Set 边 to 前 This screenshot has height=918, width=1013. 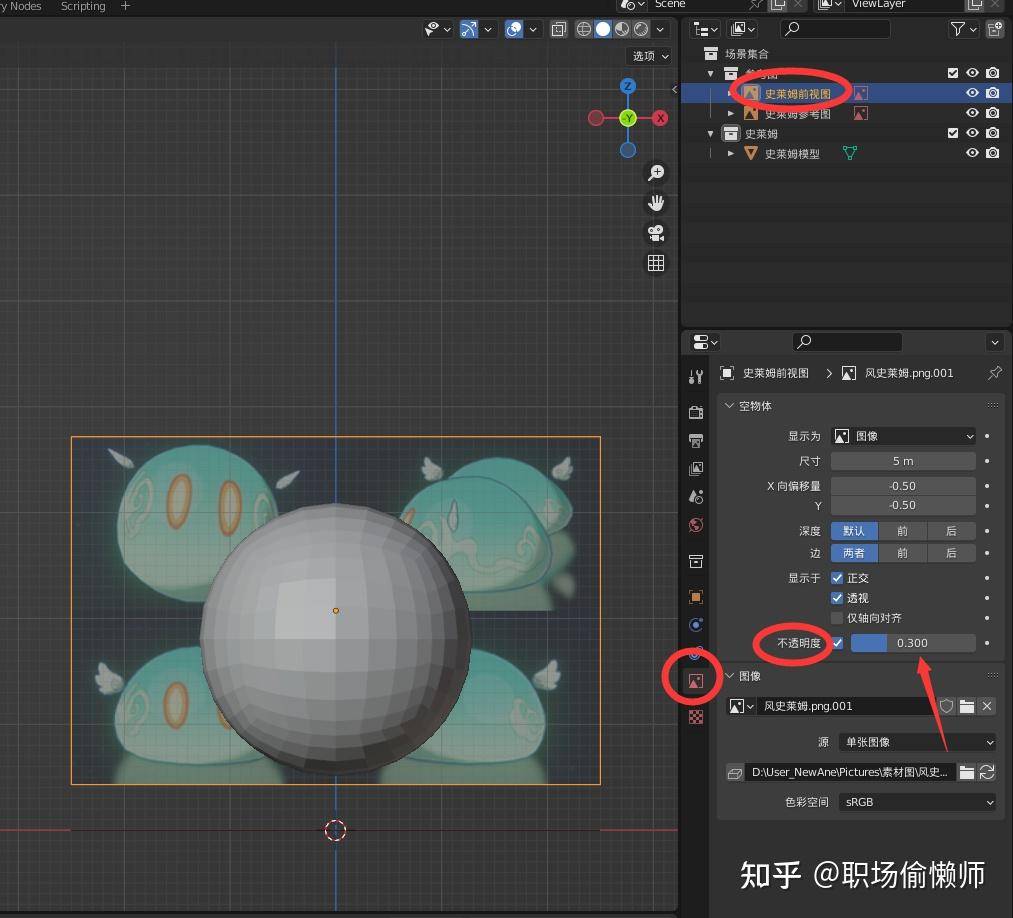pyautogui.click(x=902, y=553)
